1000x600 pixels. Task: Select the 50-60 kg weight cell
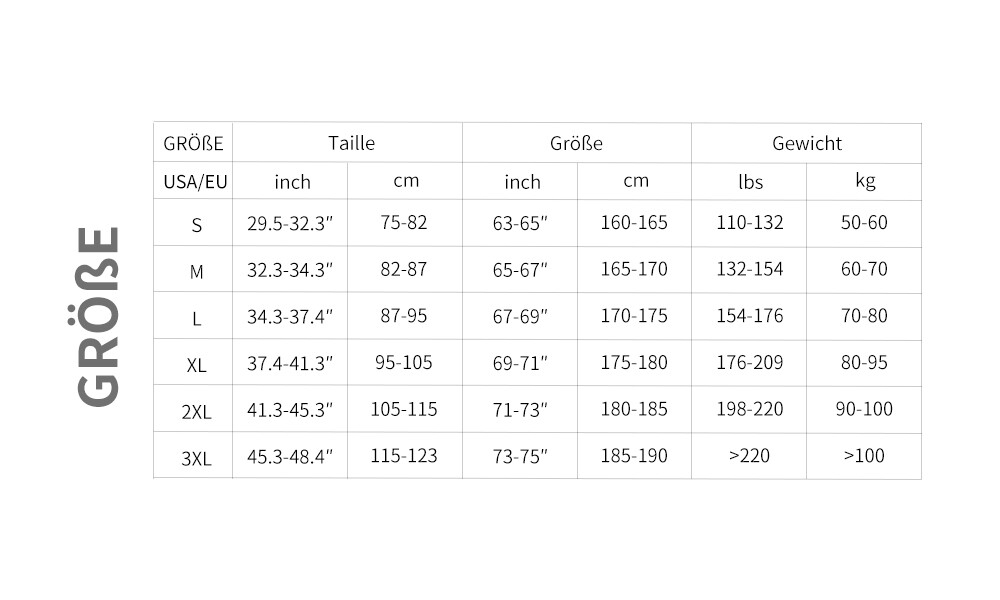coord(864,223)
